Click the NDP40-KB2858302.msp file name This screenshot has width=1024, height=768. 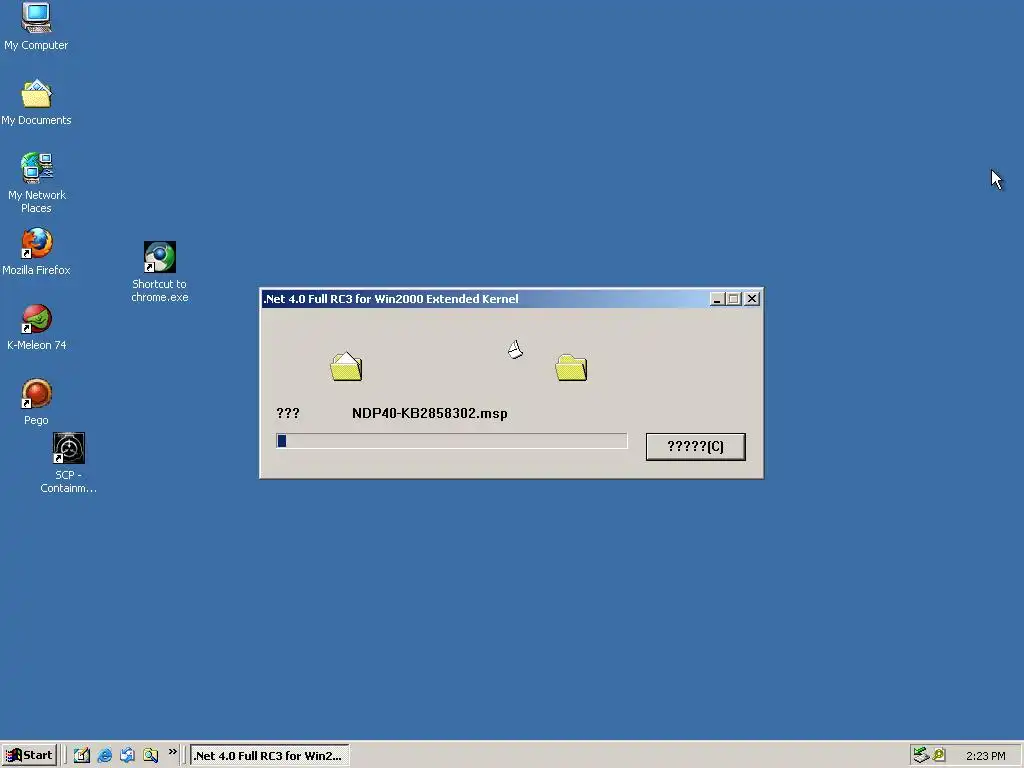tap(430, 413)
